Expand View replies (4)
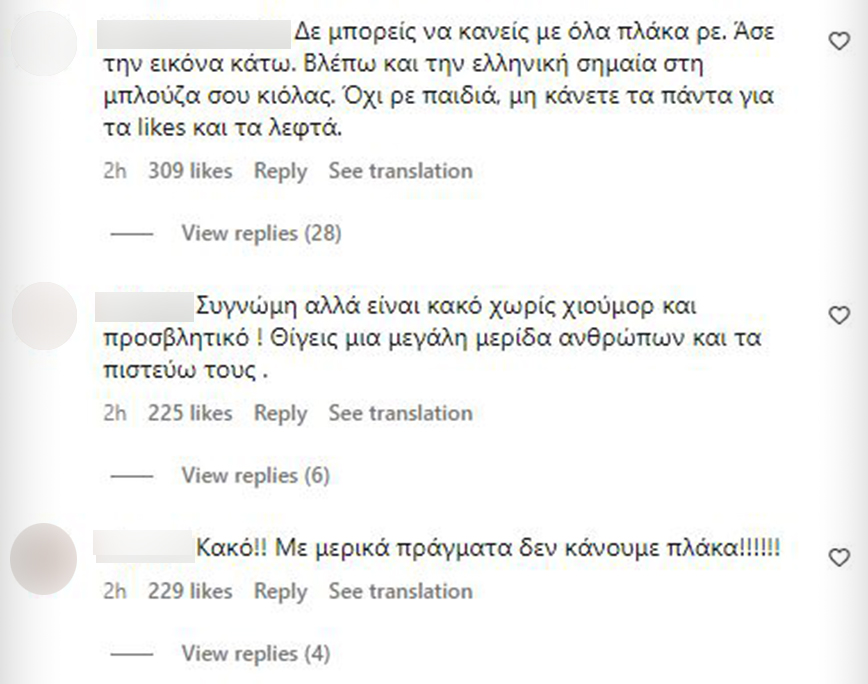The height and width of the screenshot is (684, 868). tap(255, 654)
